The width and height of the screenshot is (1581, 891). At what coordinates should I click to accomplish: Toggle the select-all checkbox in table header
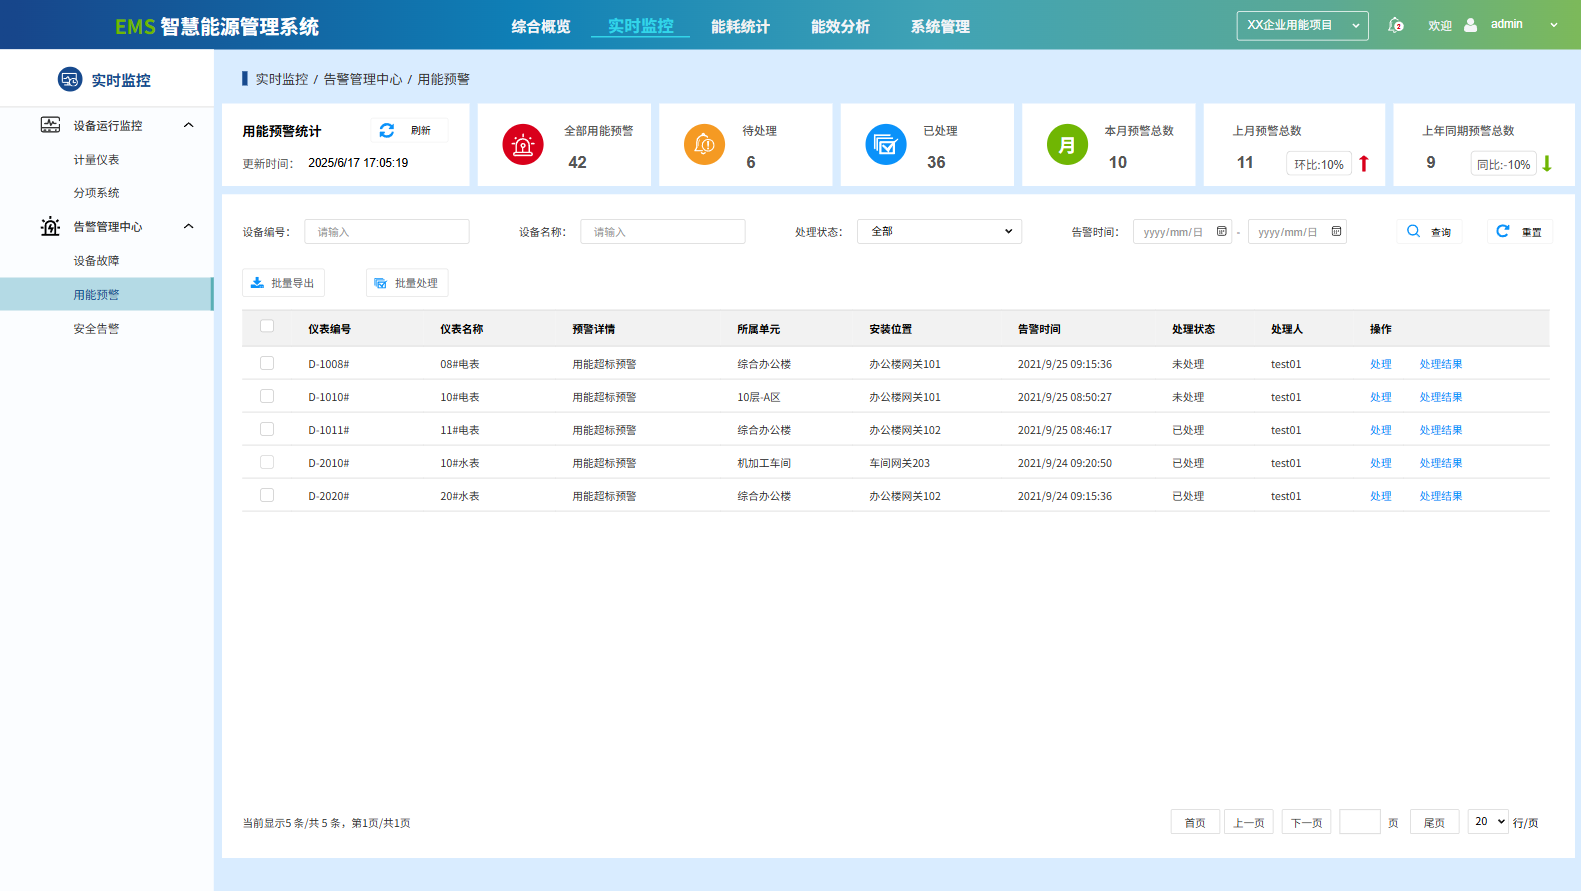pyautogui.click(x=267, y=326)
